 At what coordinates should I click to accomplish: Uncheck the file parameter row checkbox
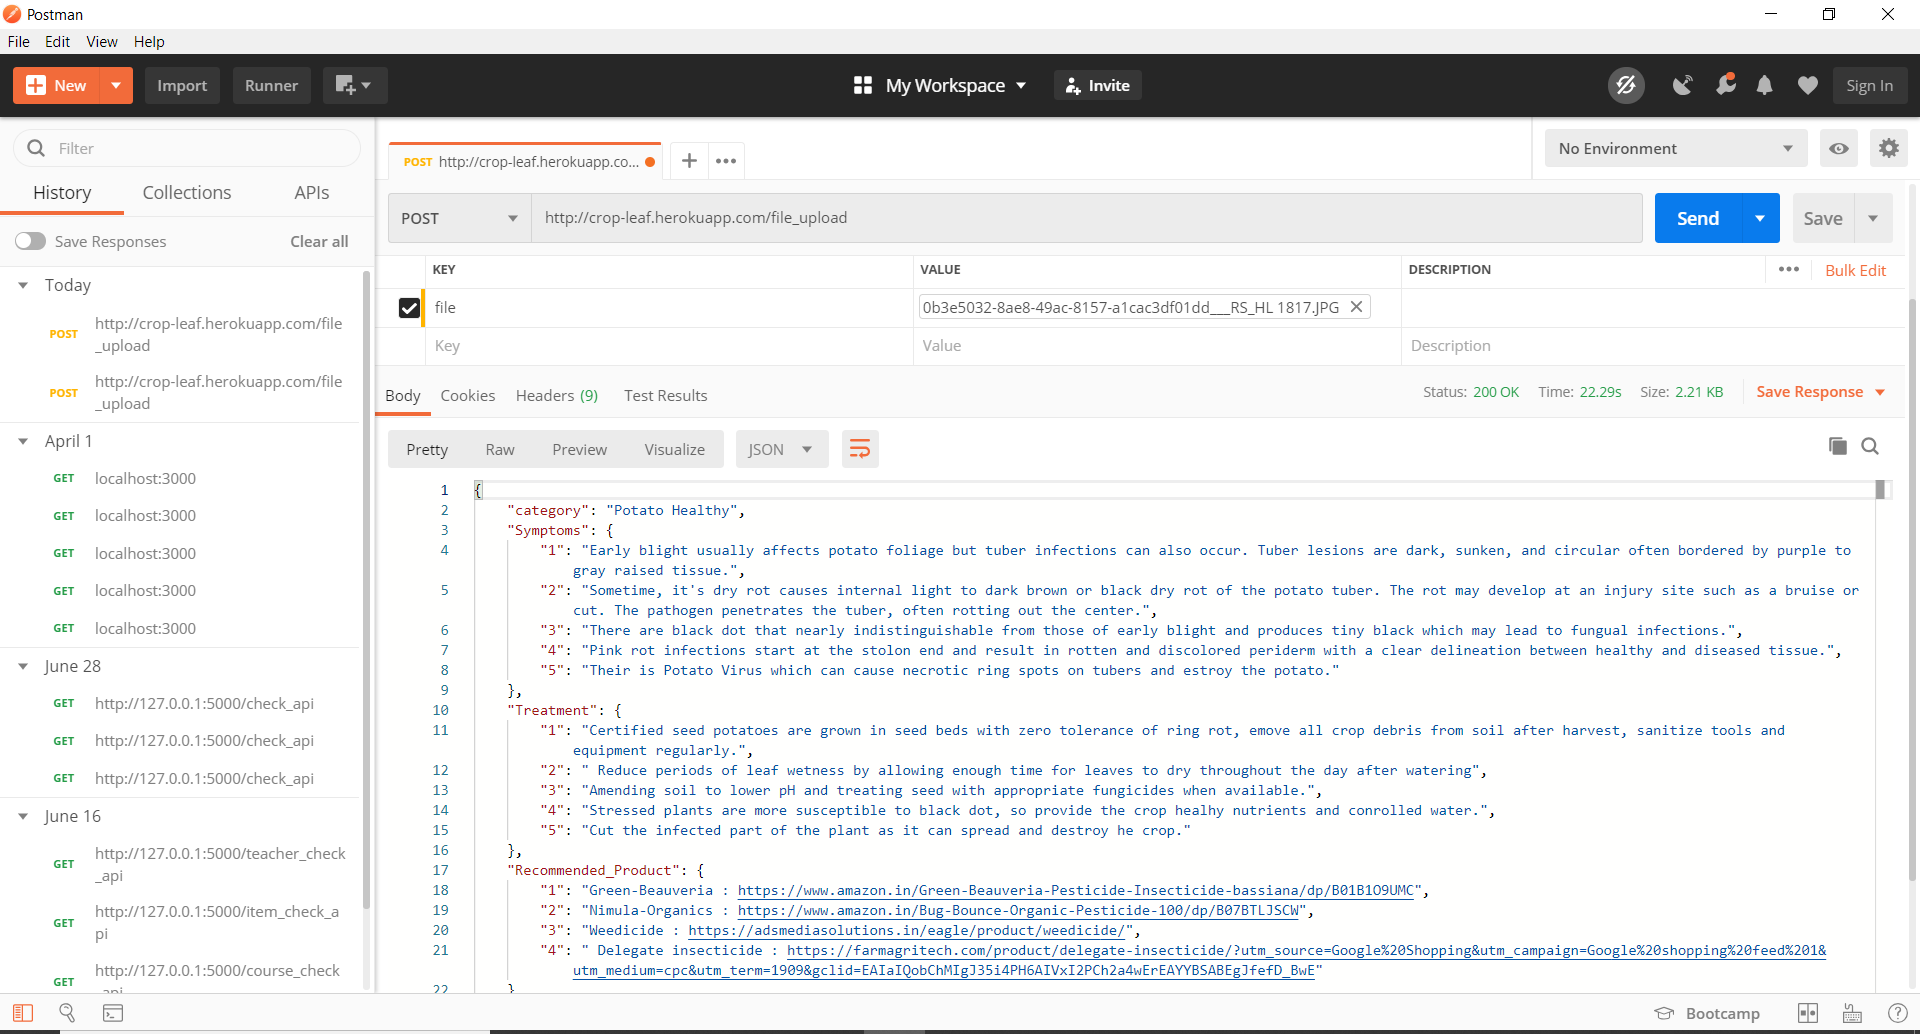tap(409, 307)
